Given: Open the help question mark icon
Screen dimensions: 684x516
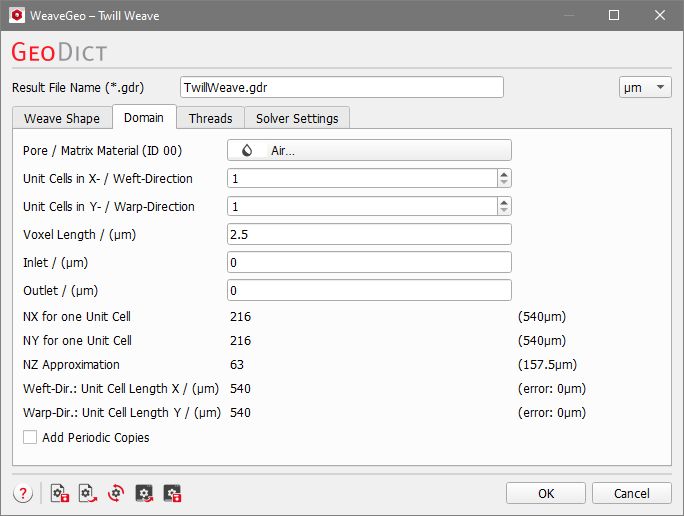Looking at the screenshot, I should coord(23,494).
